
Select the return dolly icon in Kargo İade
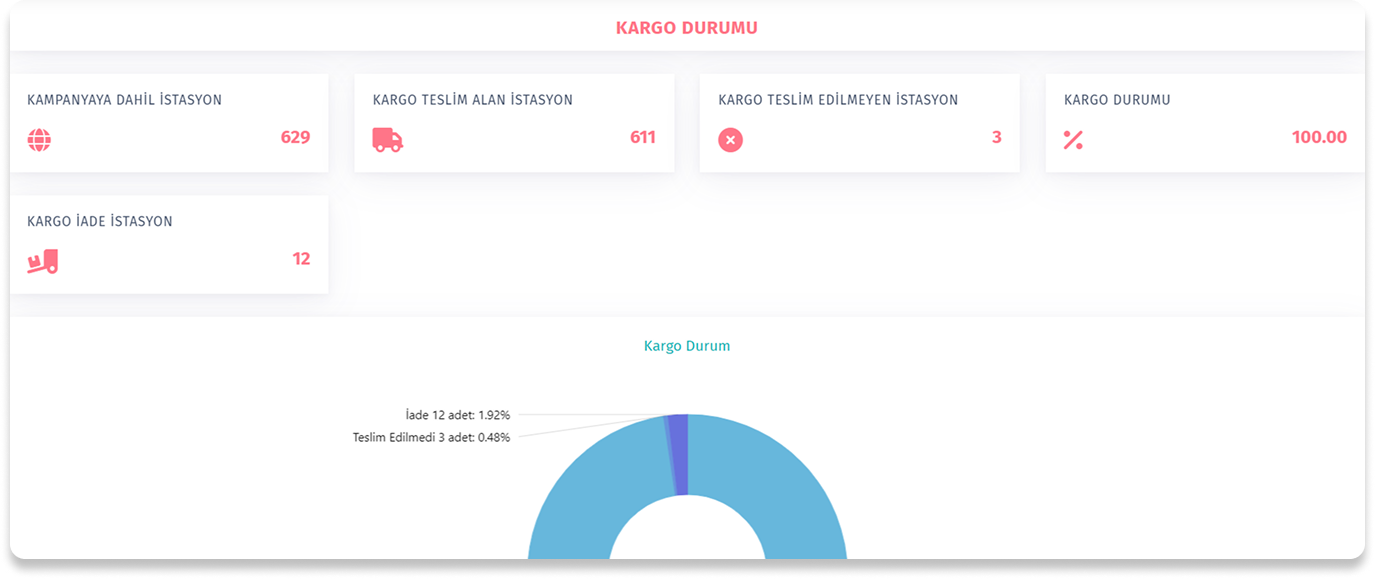coord(42,261)
